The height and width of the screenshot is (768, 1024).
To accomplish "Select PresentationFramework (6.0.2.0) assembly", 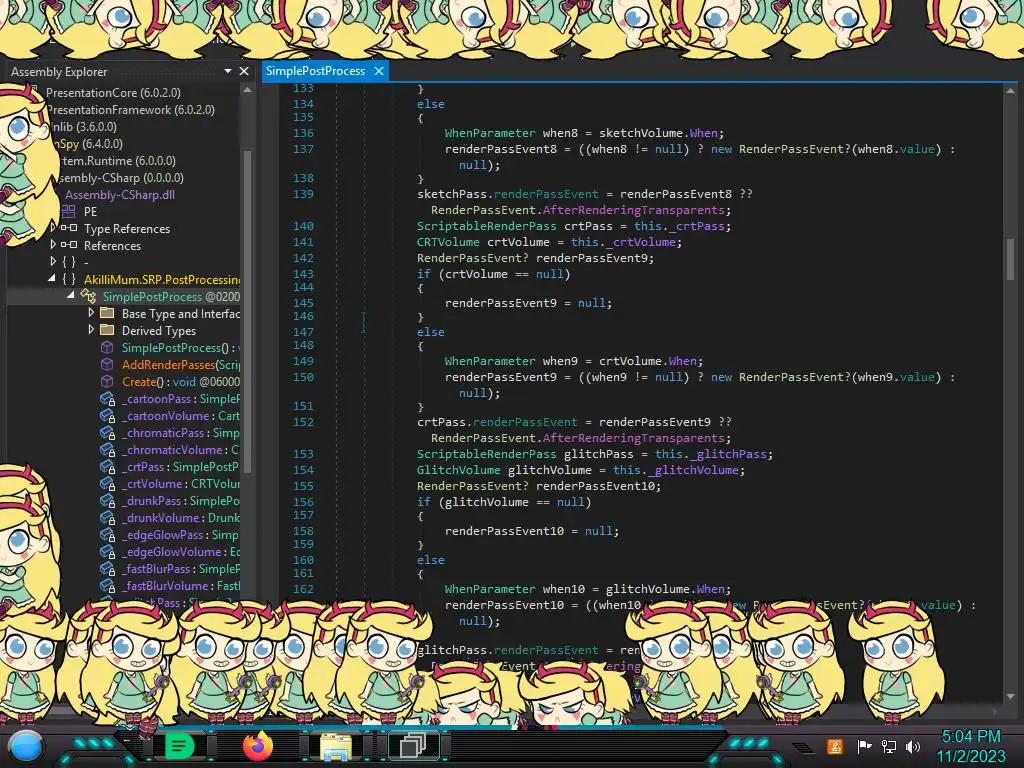I will click(x=130, y=110).
